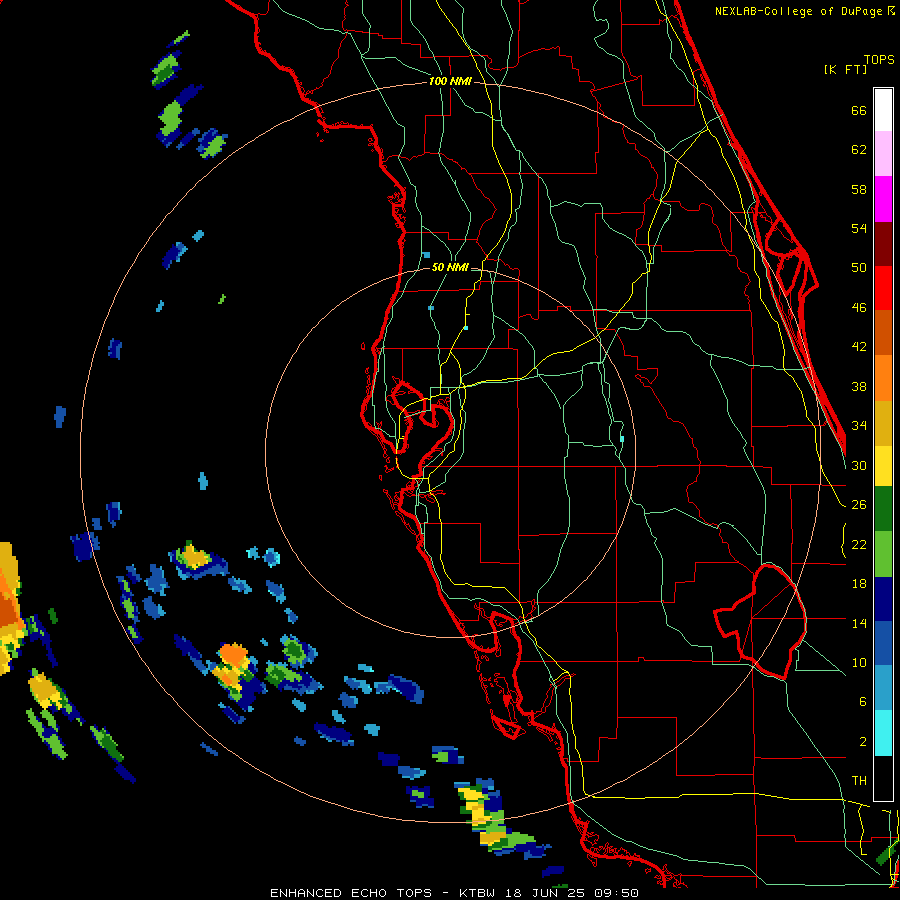
Task: Click the legend value "10"
Action: [x=859, y=662]
